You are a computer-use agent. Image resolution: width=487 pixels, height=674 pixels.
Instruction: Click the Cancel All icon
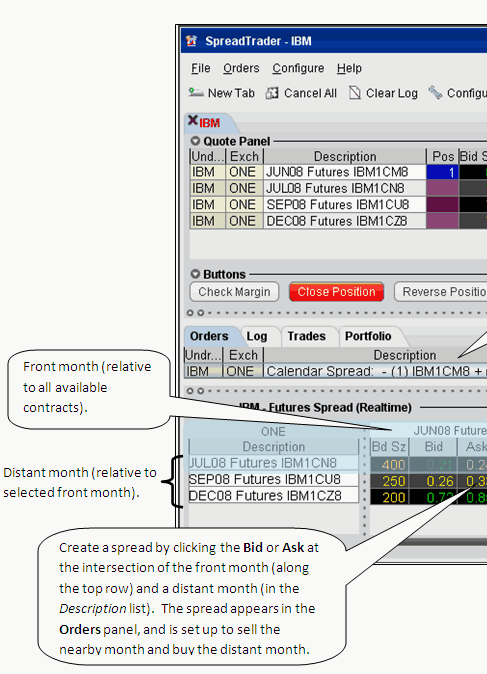(272, 93)
